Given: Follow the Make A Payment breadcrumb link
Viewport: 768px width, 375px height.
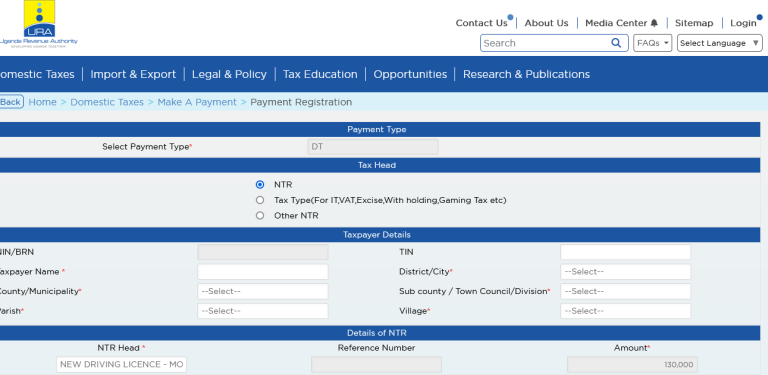Looking at the screenshot, I should 197,102.
